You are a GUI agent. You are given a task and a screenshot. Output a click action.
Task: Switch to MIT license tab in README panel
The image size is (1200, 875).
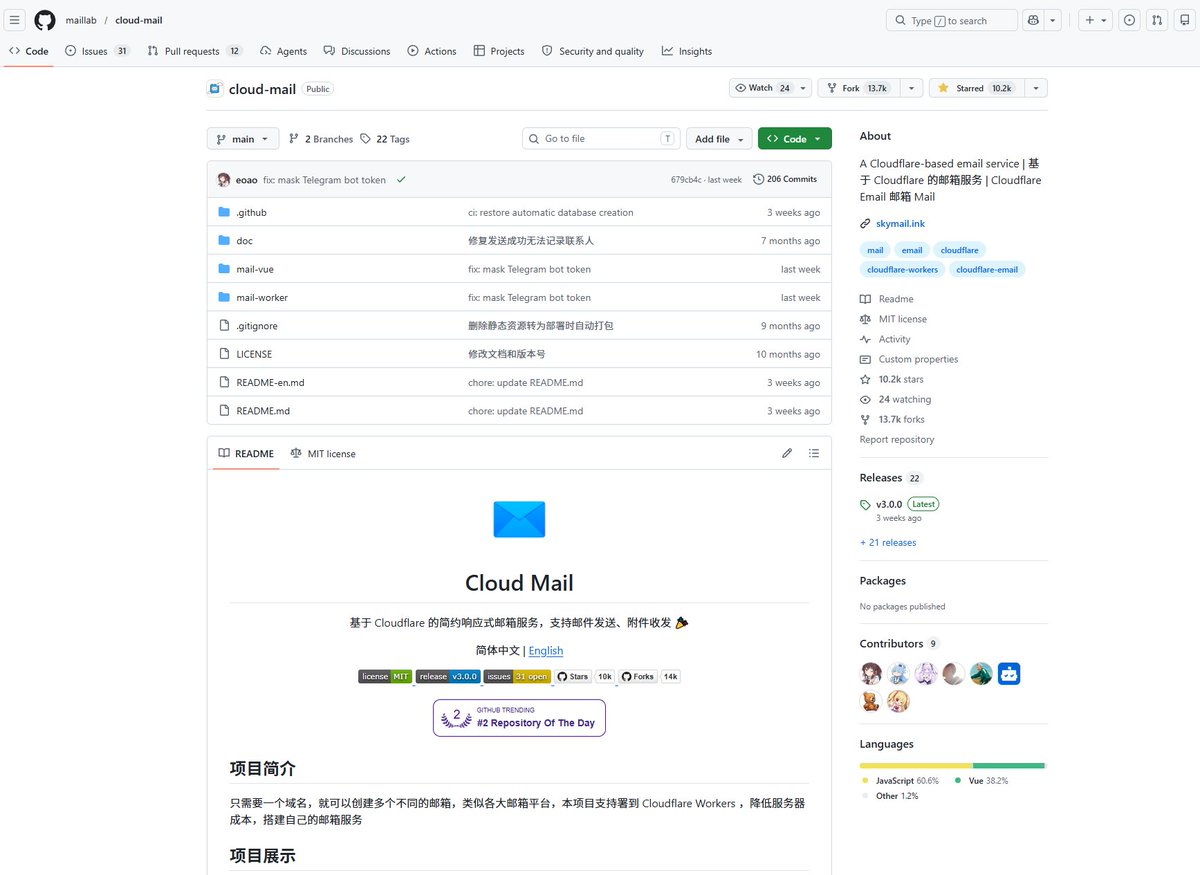pos(323,453)
